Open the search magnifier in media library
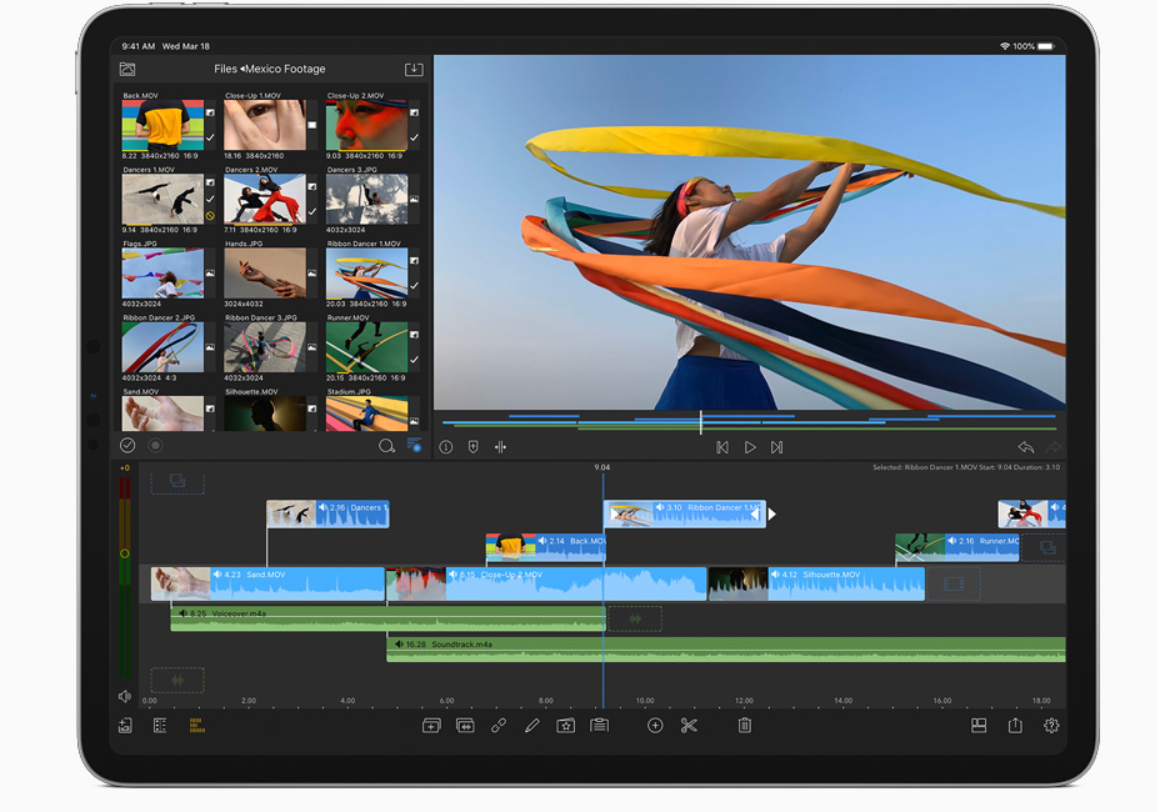This screenshot has width=1157, height=812. pyautogui.click(x=386, y=446)
